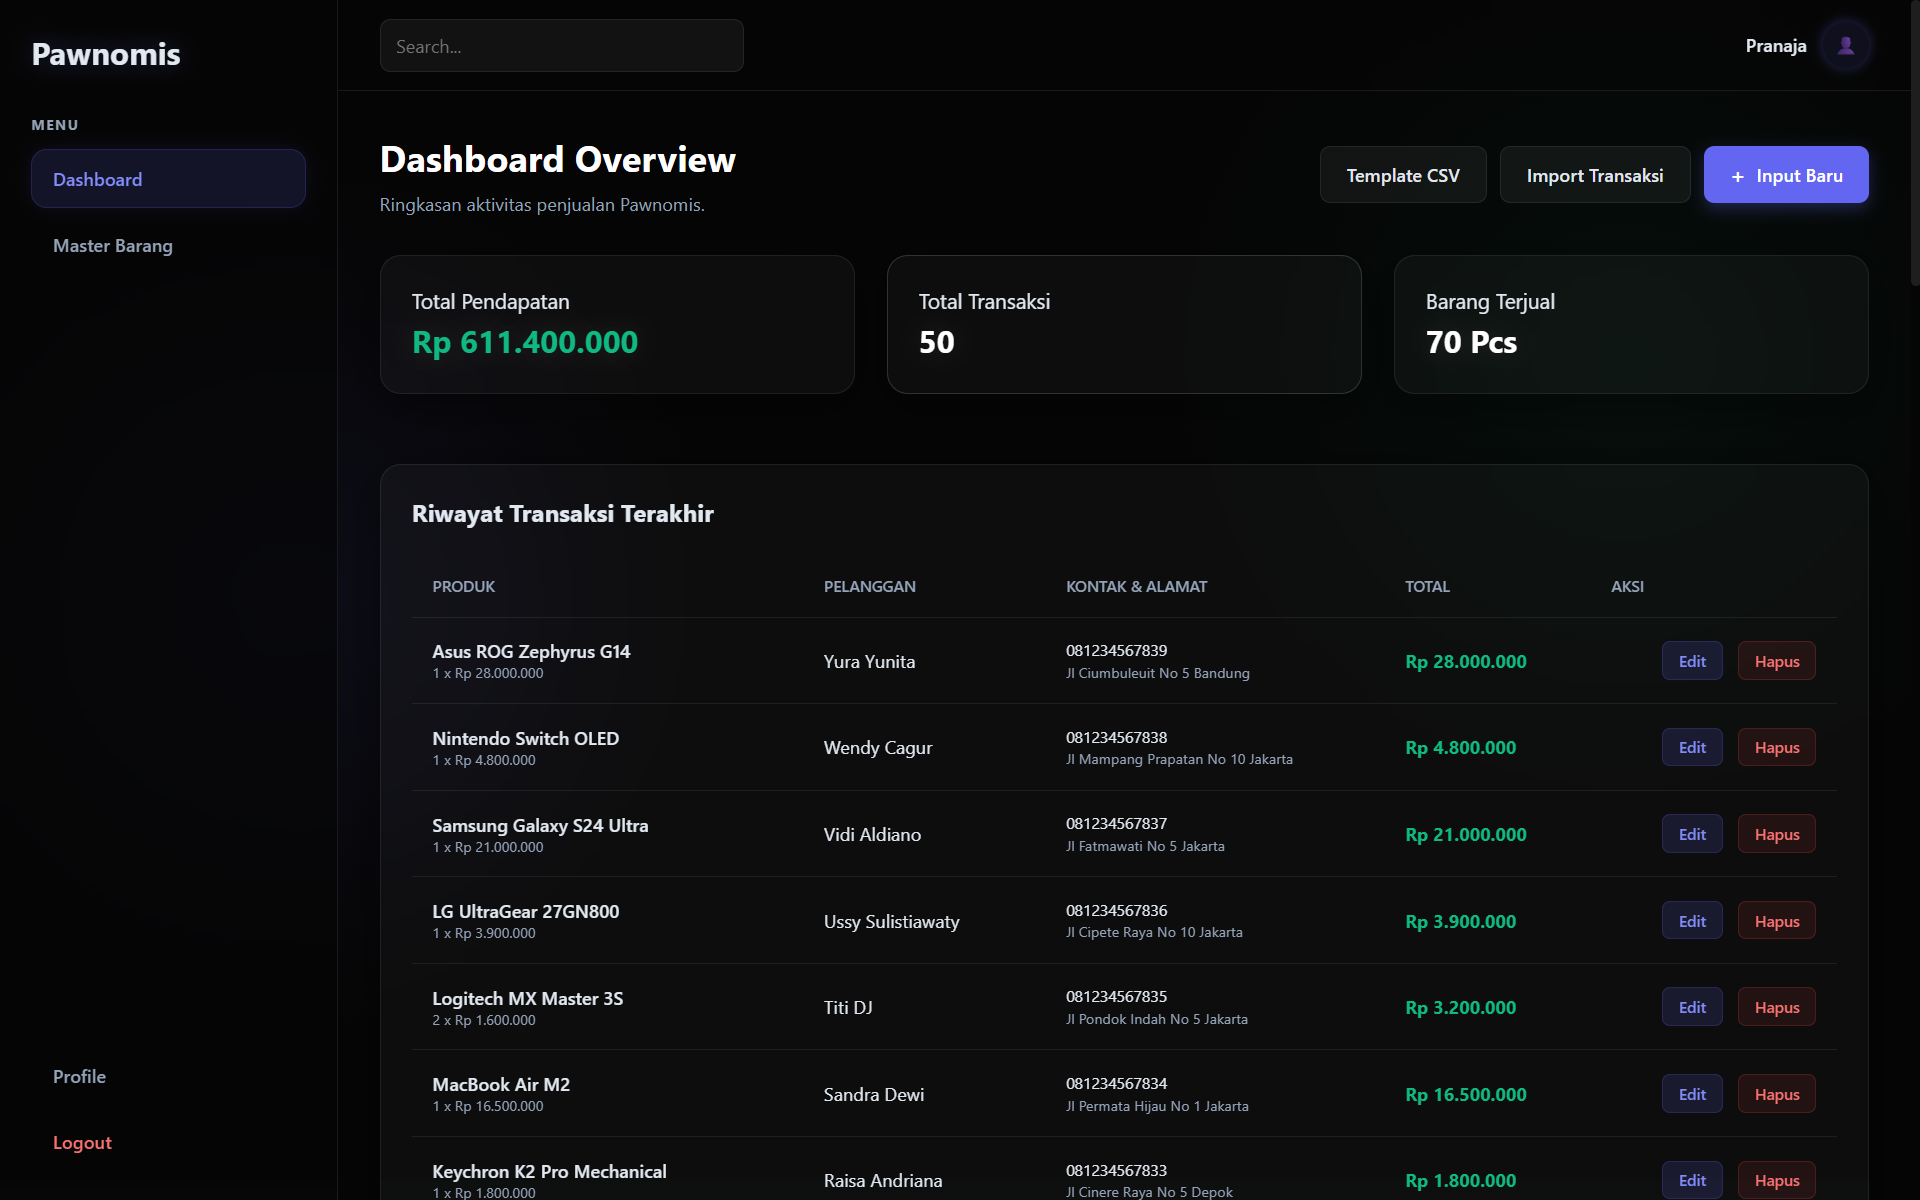Hapus the Logitech MX Master 3S row
Viewport: 1920px width, 1200px height.
pos(1776,1007)
